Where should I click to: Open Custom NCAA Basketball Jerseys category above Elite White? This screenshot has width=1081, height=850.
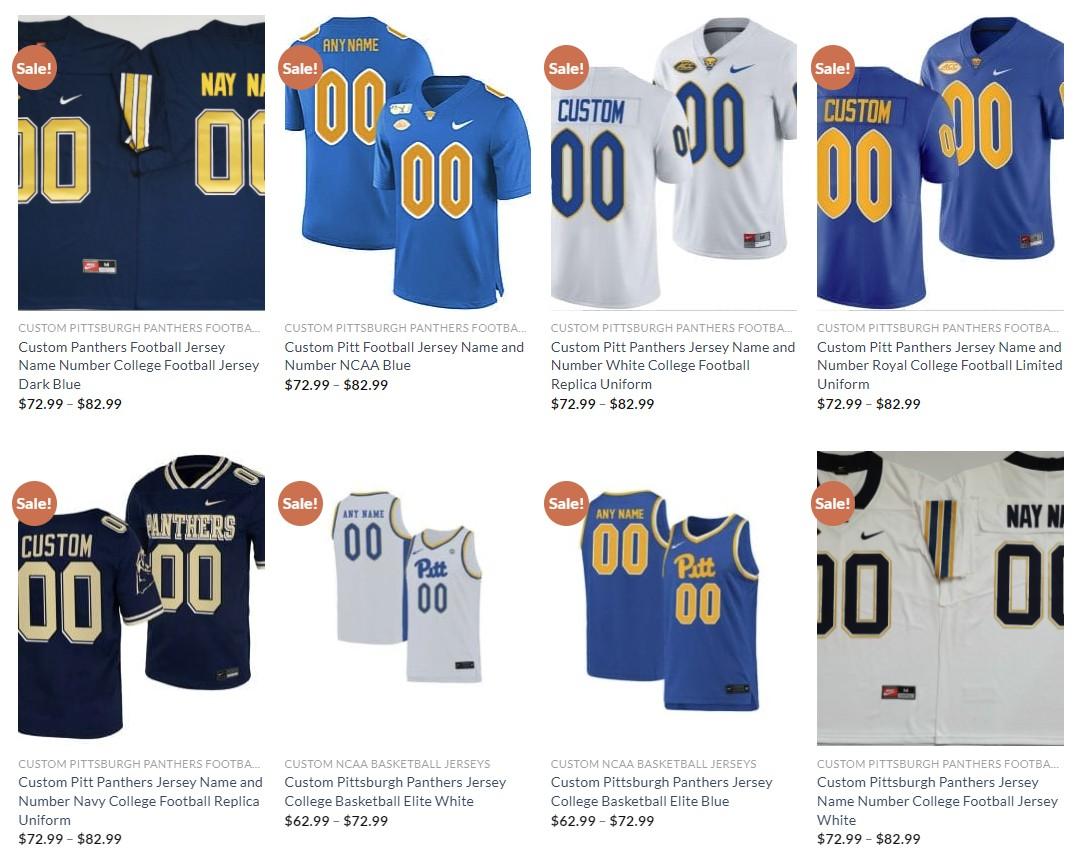387,764
